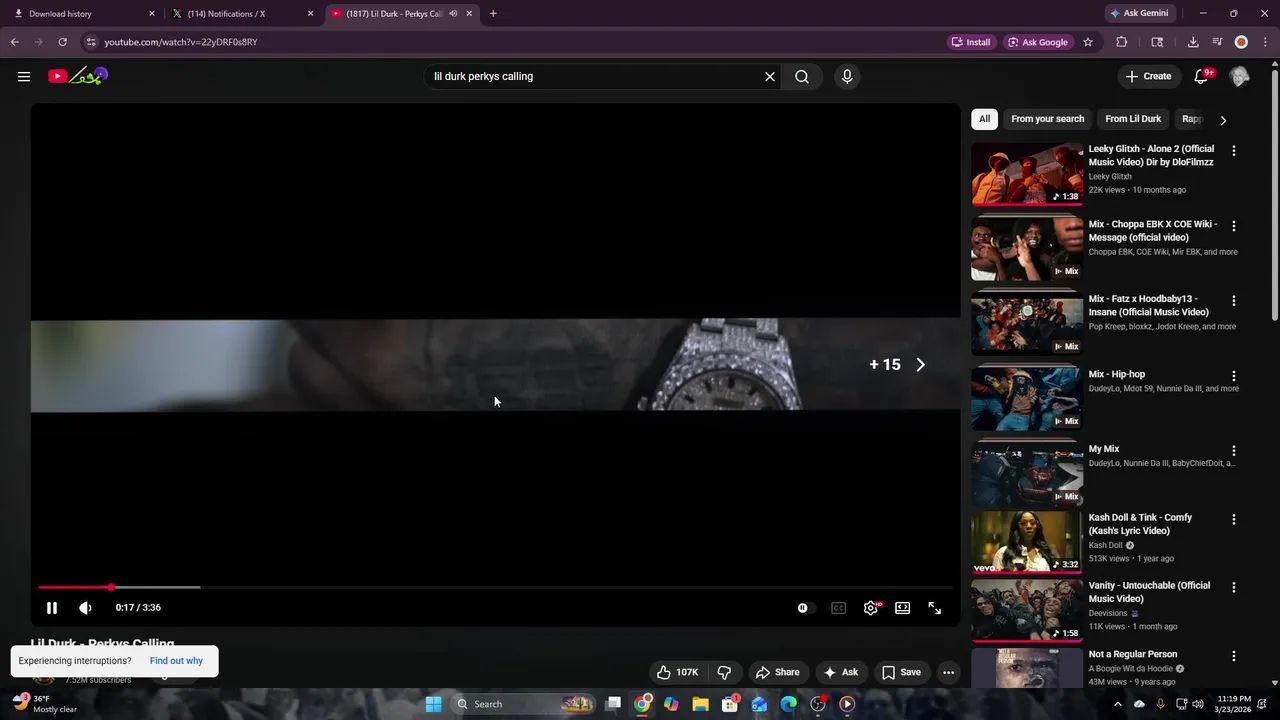Open a new browser tab
The width and height of the screenshot is (1280, 720).
coord(493,14)
